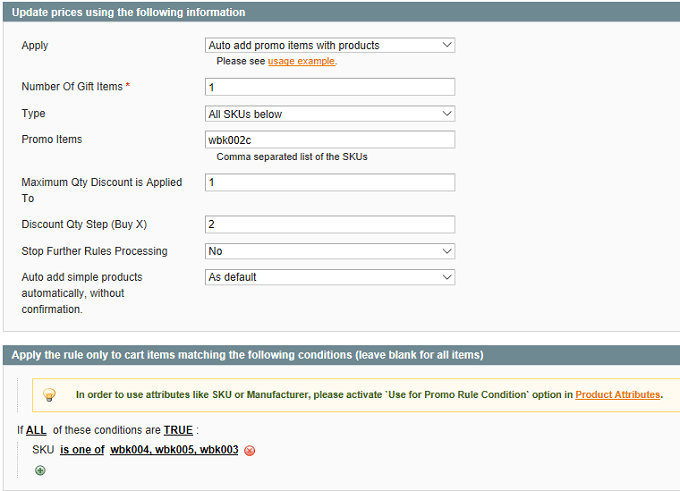Click the ALL condition aggregator link
The width and height of the screenshot is (680, 491).
36,430
